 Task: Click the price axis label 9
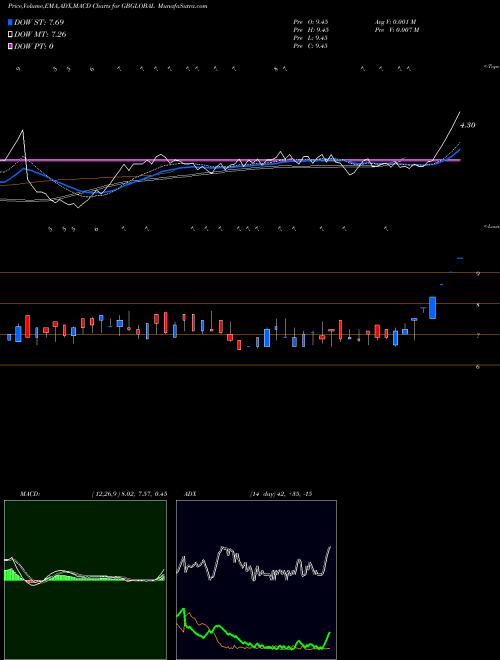click(478, 274)
